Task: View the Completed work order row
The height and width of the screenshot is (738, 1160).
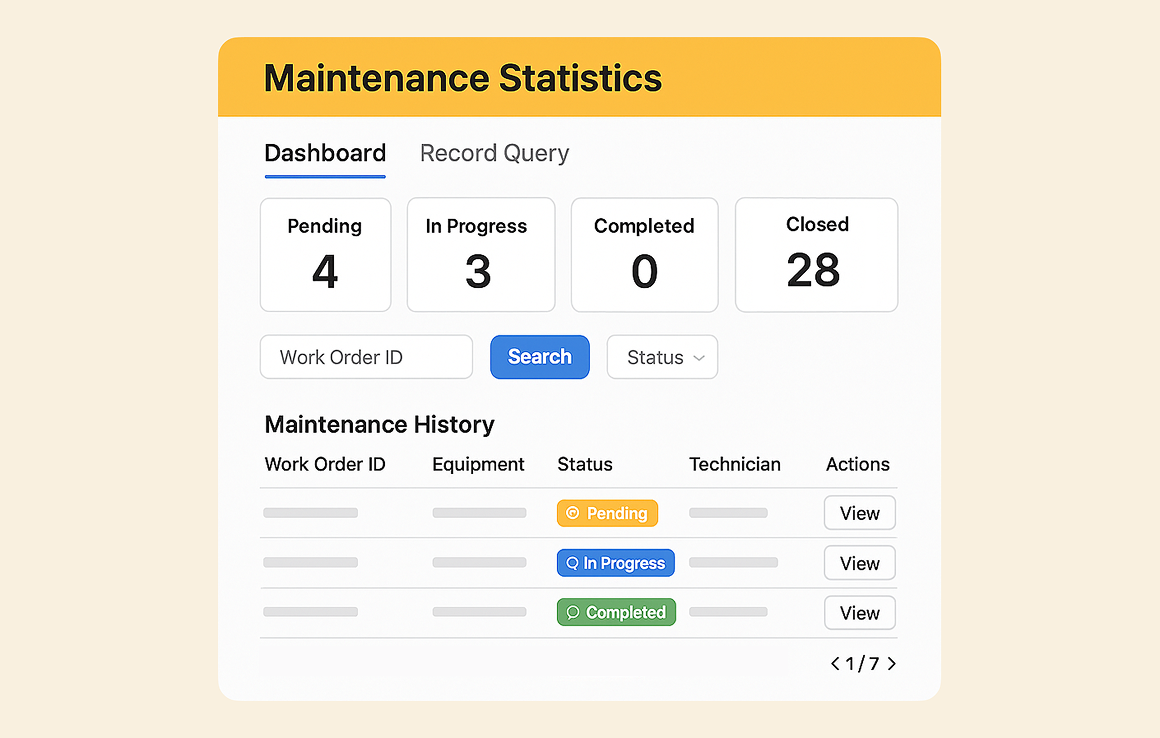Action: [859, 613]
